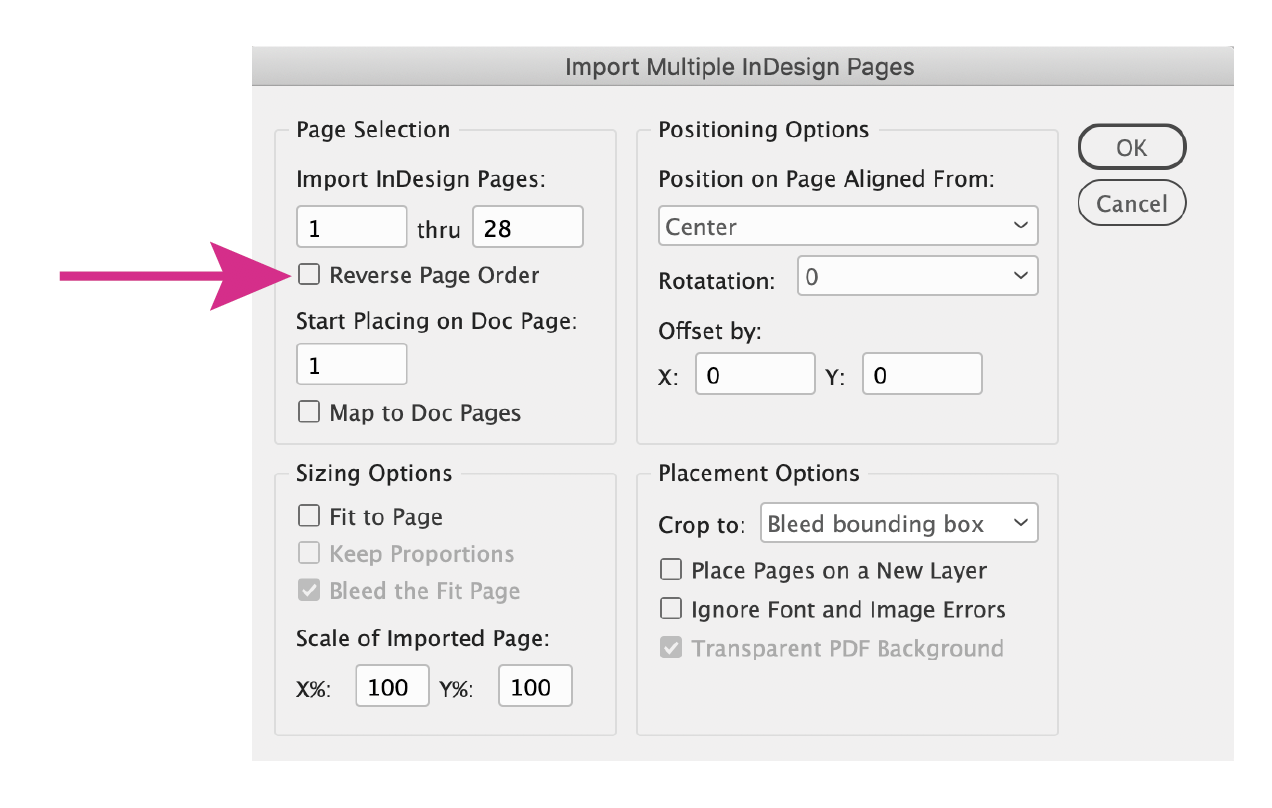The height and width of the screenshot is (808, 1272).
Task: Click the Import Multiple InDesign Pages title
Action: (x=740, y=68)
